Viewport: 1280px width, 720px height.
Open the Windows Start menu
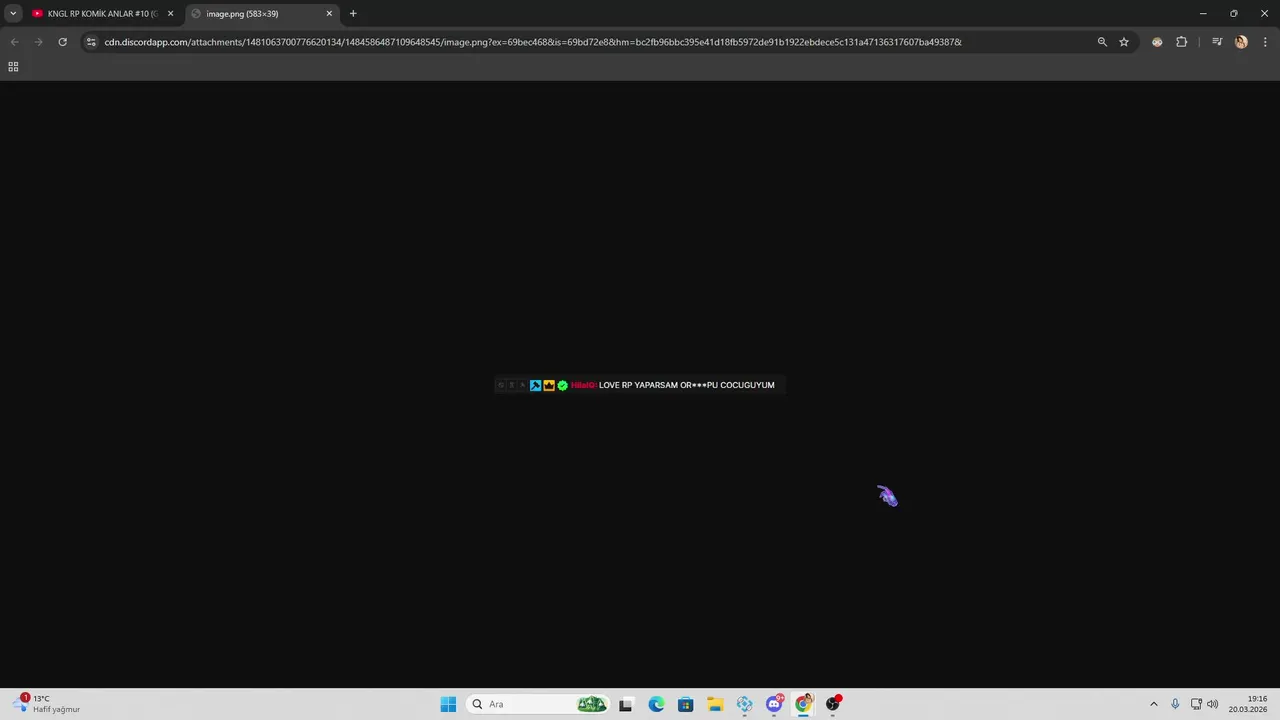coord(448,704)
